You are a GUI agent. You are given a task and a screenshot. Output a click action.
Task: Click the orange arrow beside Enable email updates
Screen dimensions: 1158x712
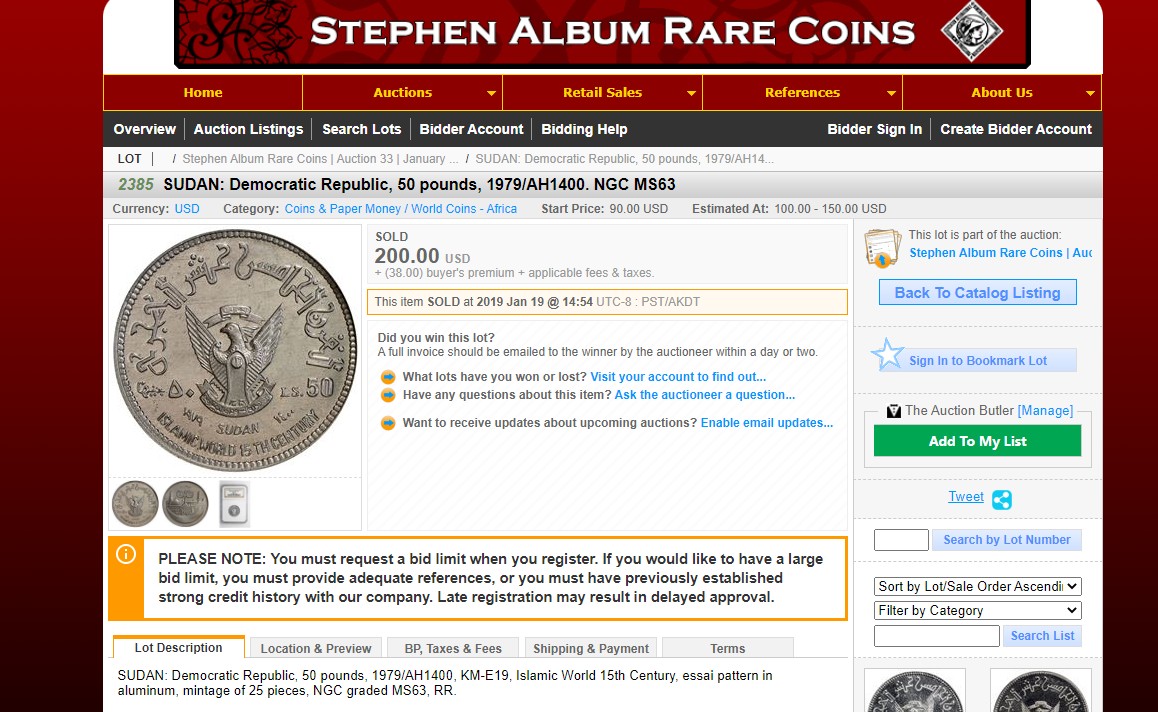coord(388,423)
